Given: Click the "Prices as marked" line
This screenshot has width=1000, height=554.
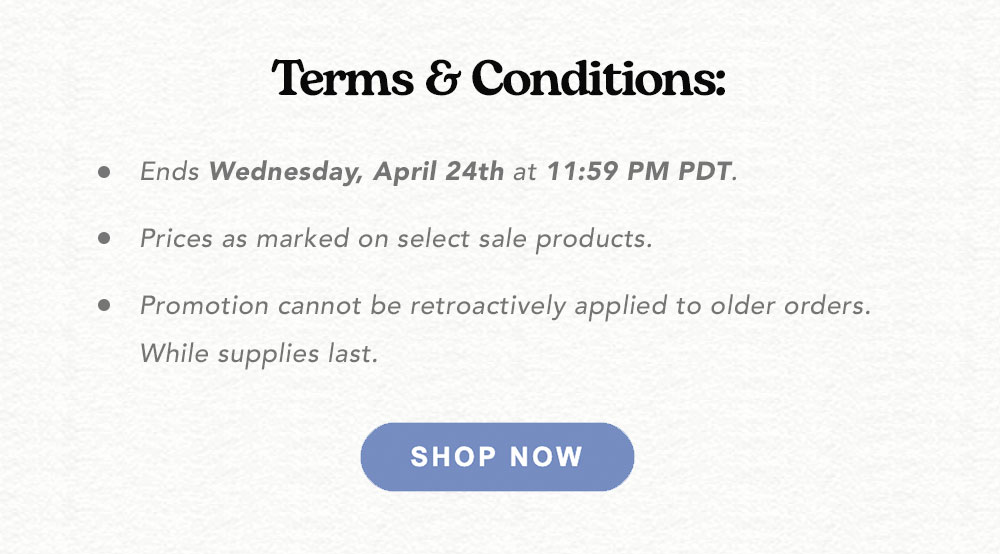Looking at the screenshot, I should point(396,239).
